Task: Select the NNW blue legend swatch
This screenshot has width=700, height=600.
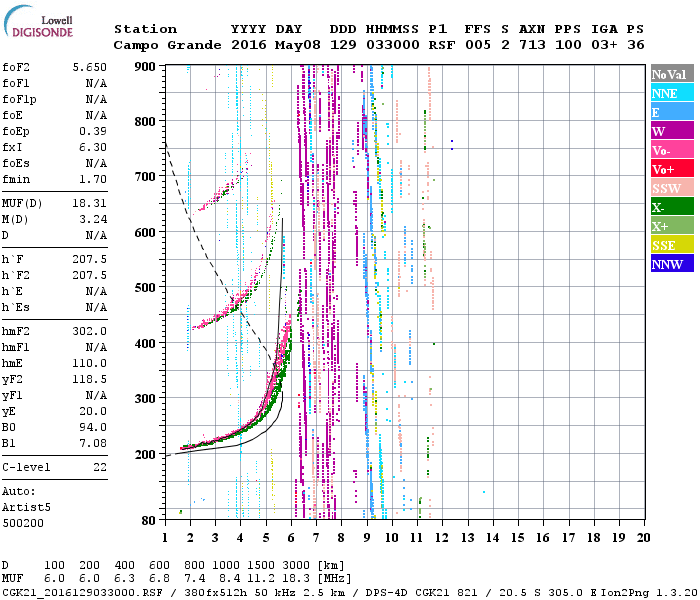Action: [x=672, y=264]
